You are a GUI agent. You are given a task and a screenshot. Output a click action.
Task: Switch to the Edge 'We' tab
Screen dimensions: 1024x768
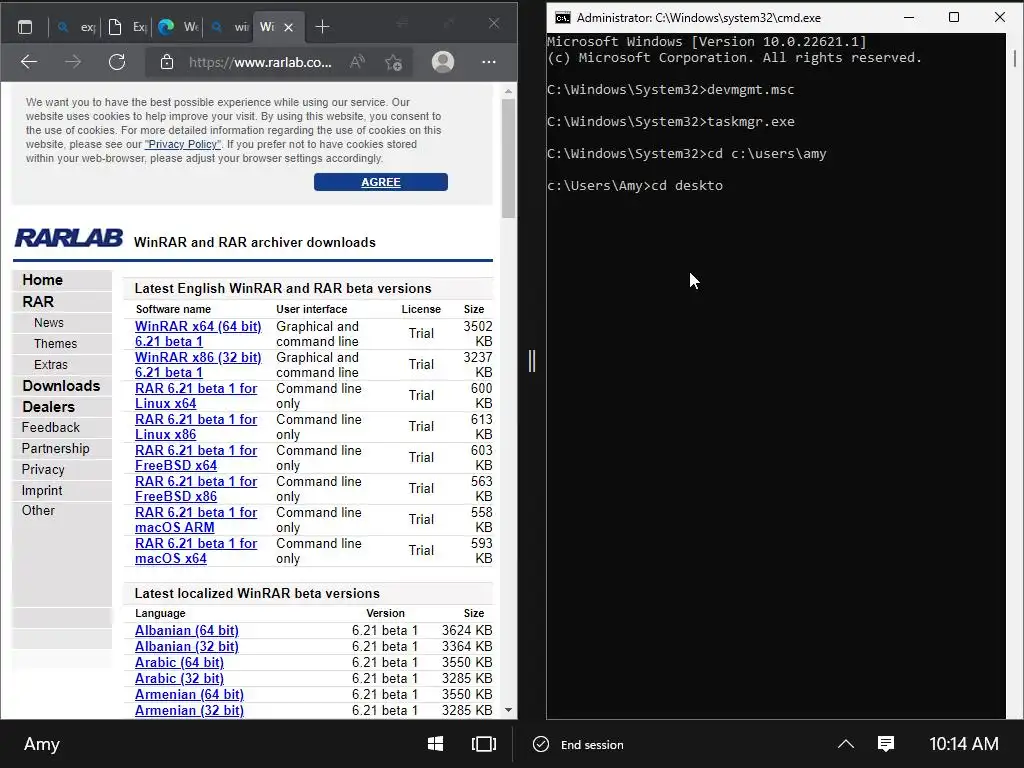(x=178, y=27)
